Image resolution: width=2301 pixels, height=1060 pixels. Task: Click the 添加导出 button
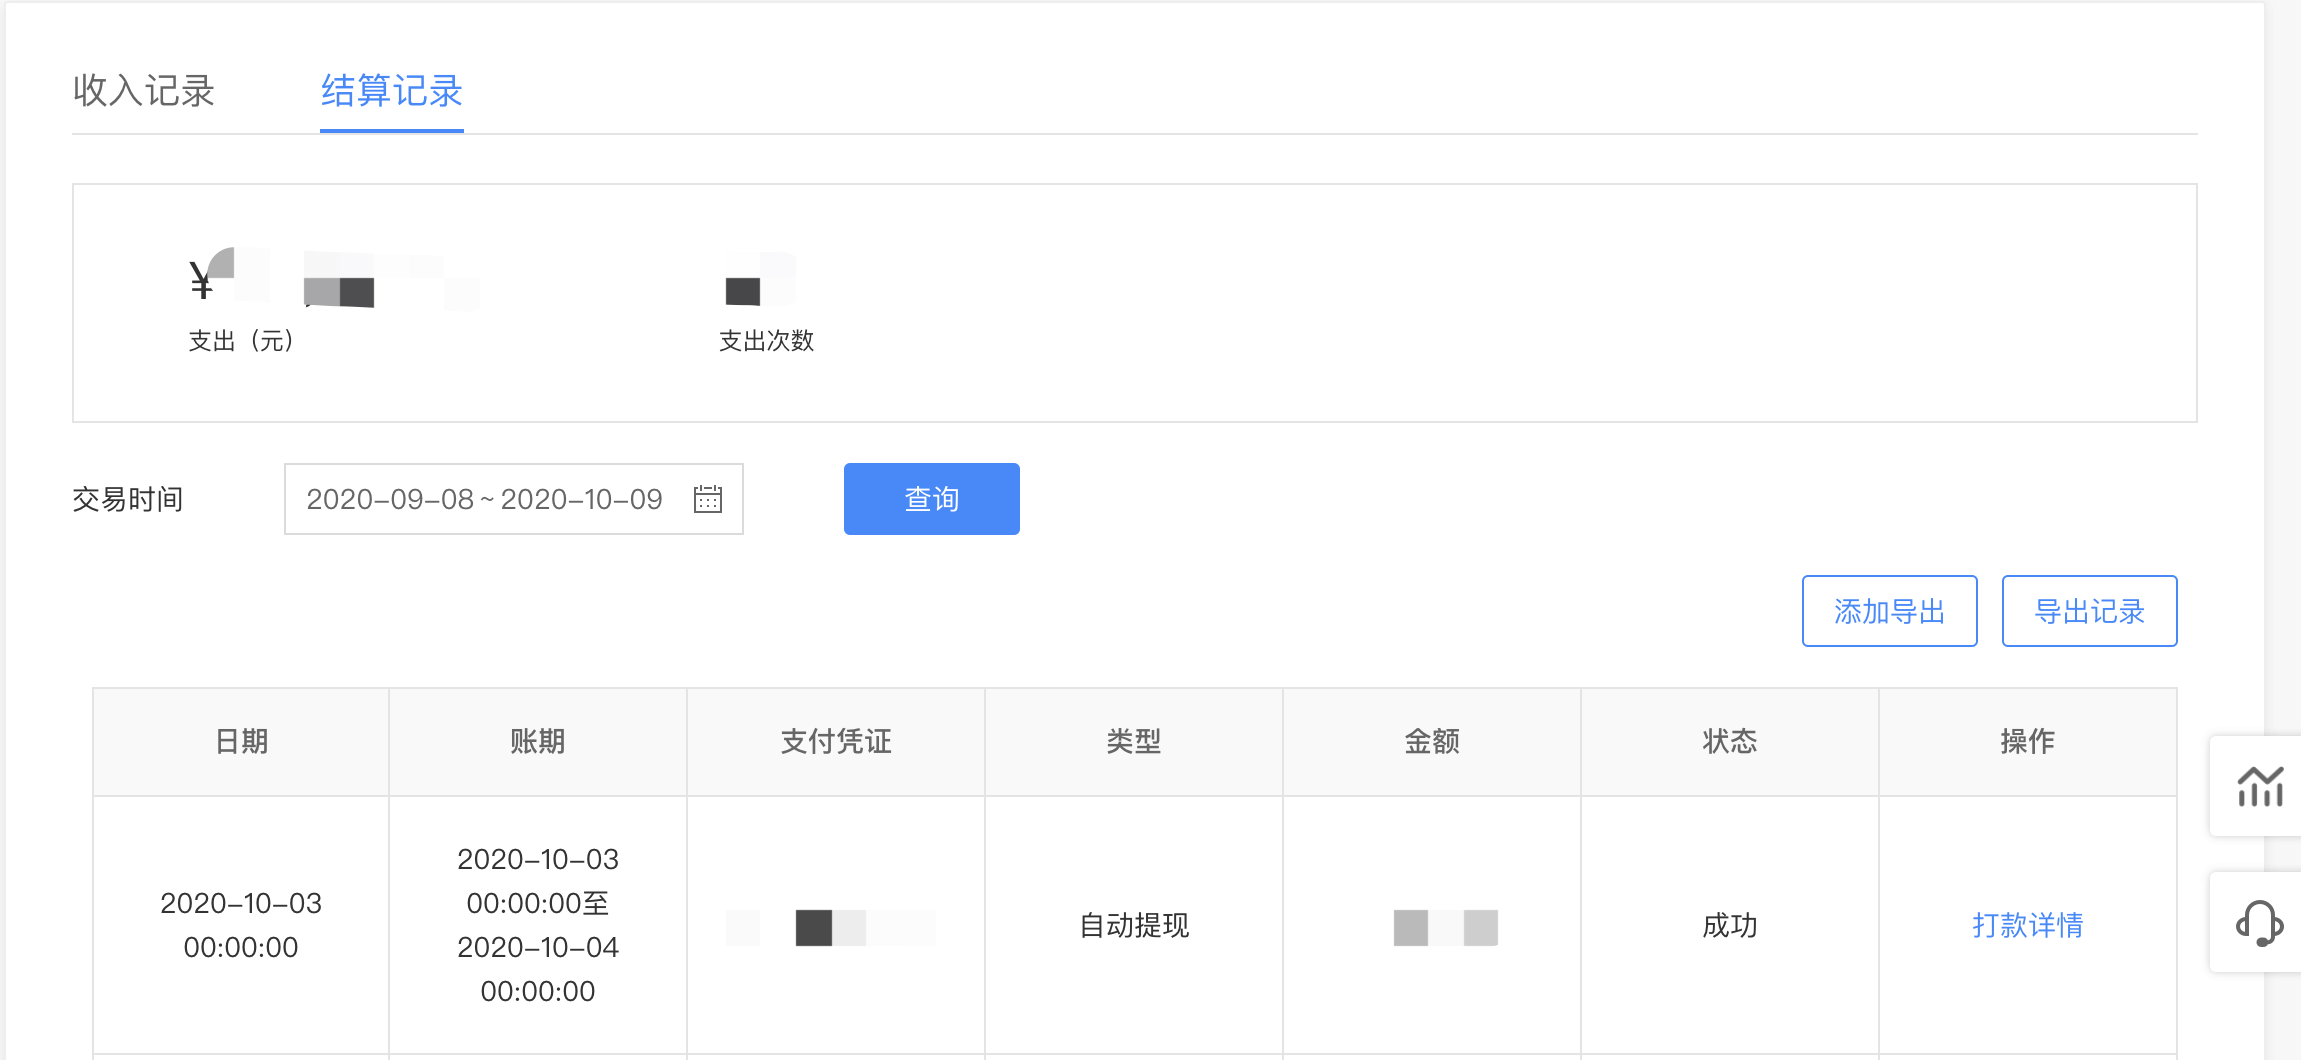coord(1890,611)
